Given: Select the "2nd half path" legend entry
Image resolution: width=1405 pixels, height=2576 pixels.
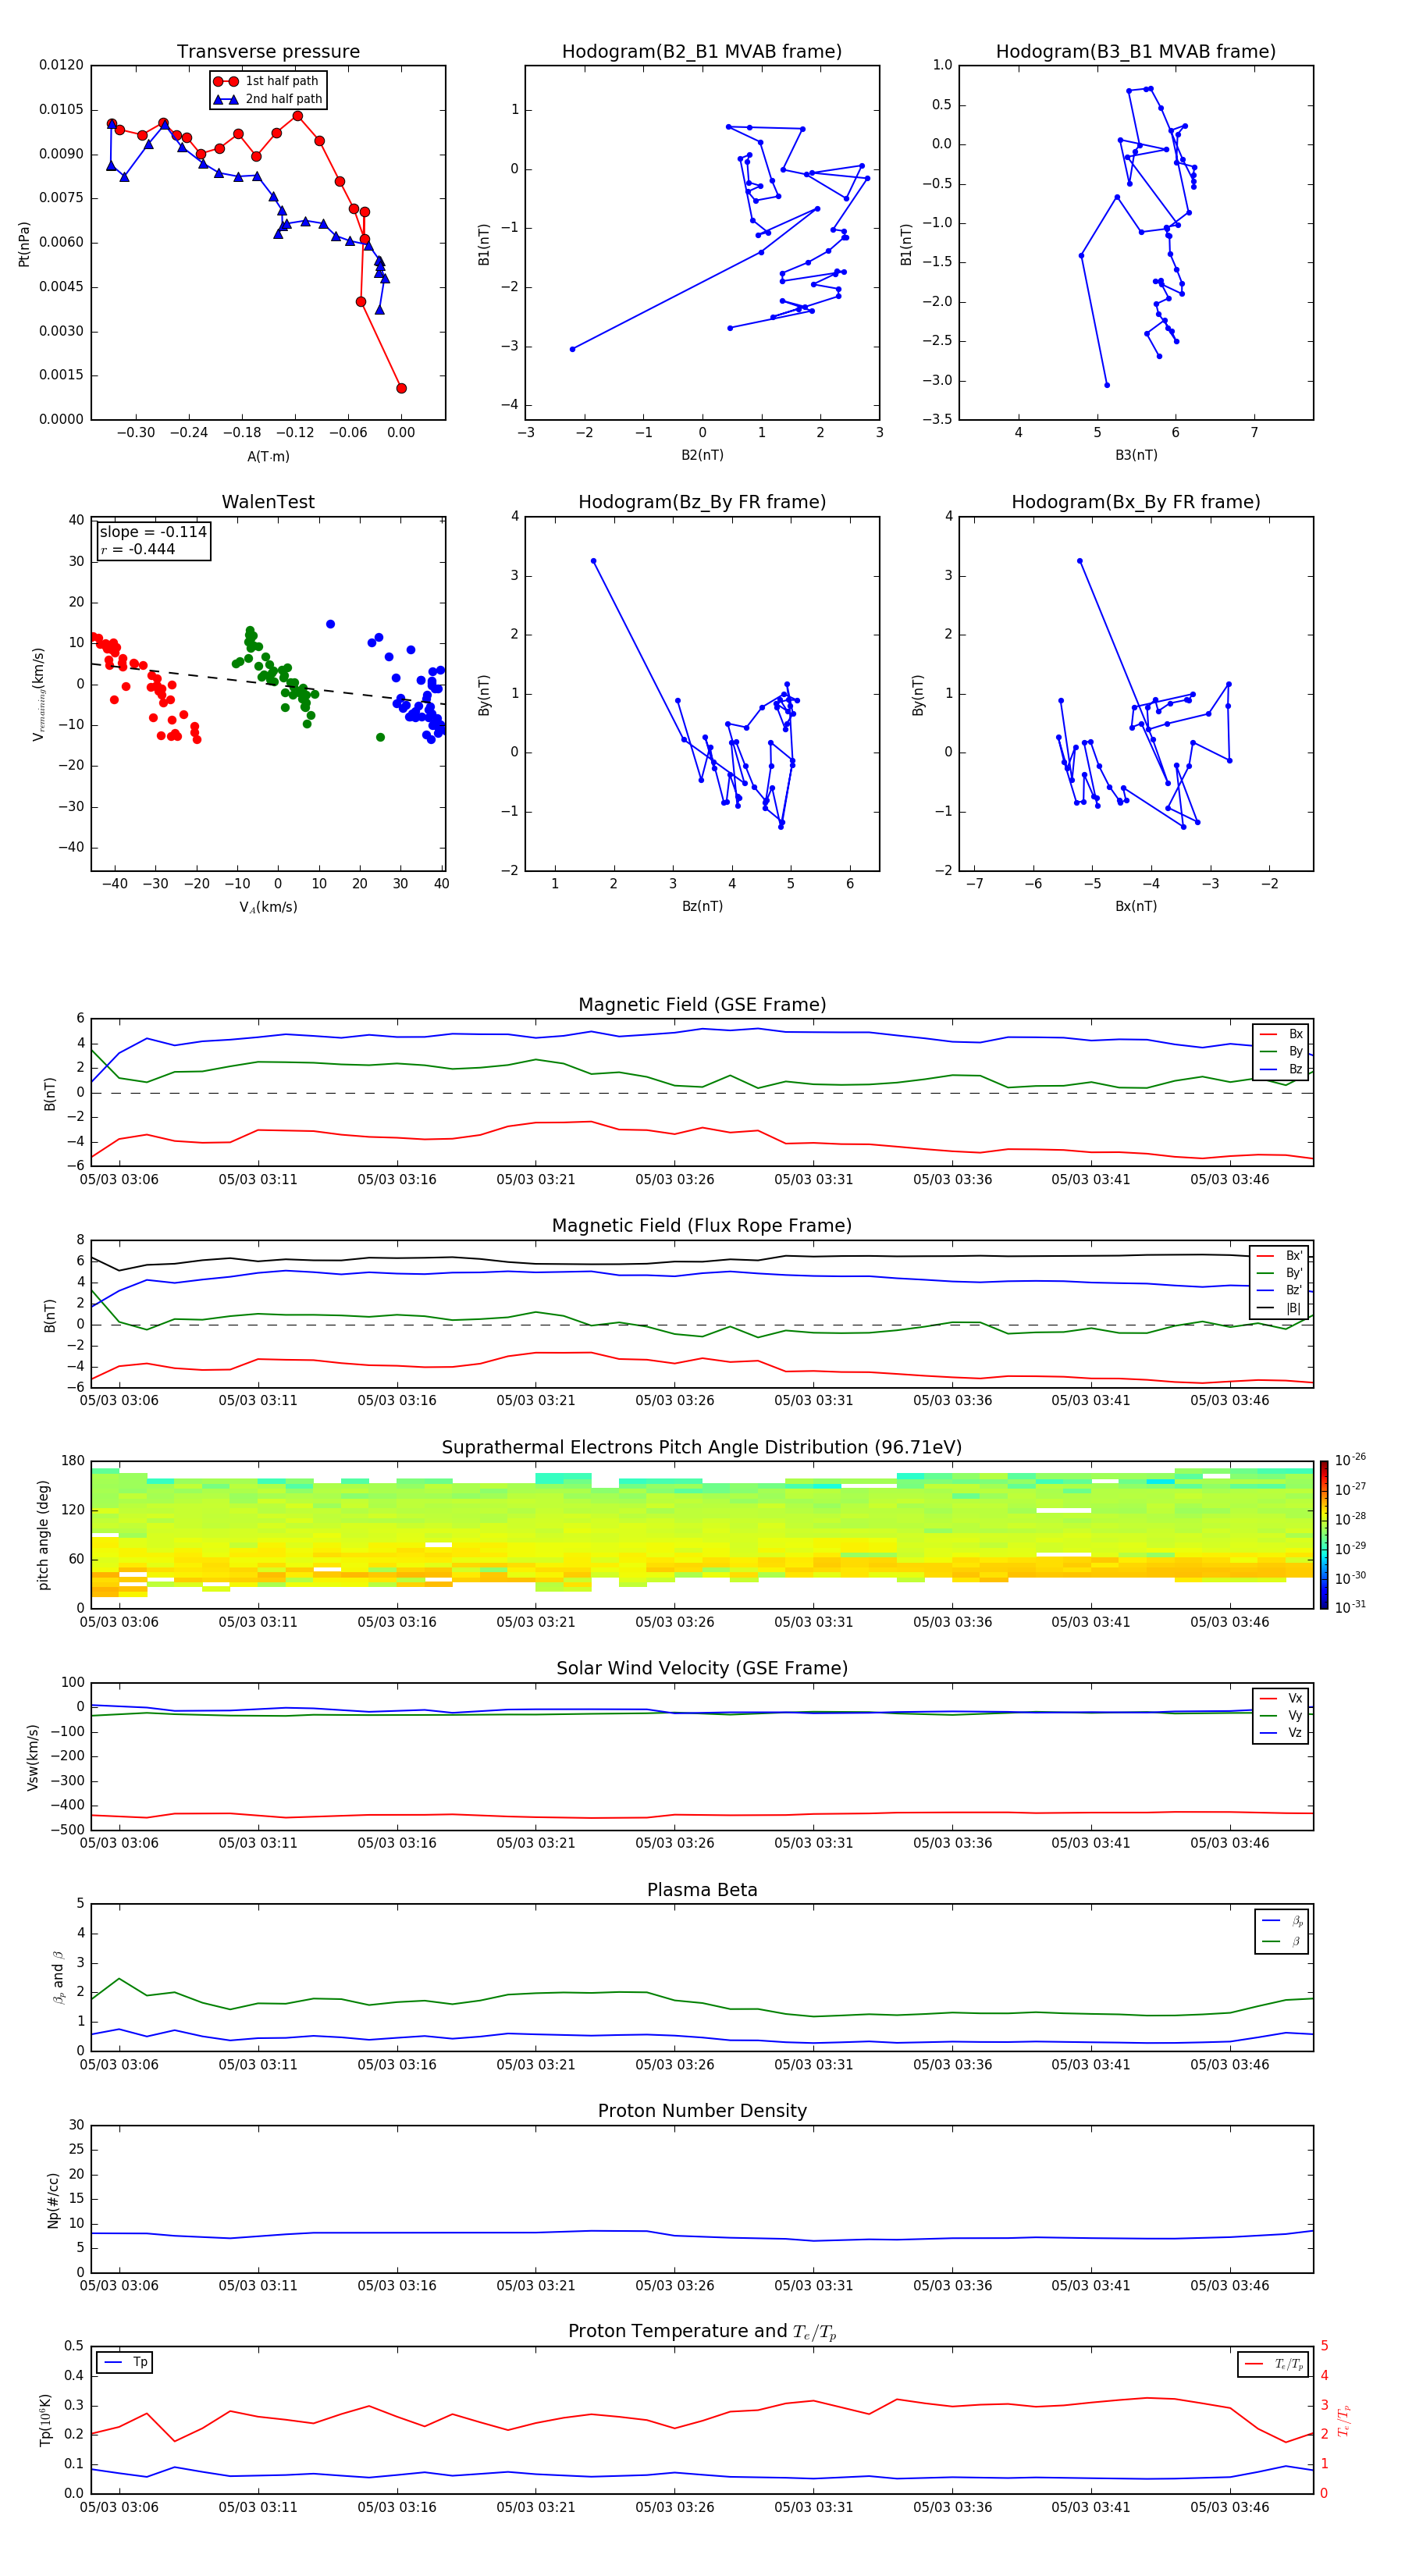Looking at the screenshot, I should pyautogui.click(x=268, y=99).
